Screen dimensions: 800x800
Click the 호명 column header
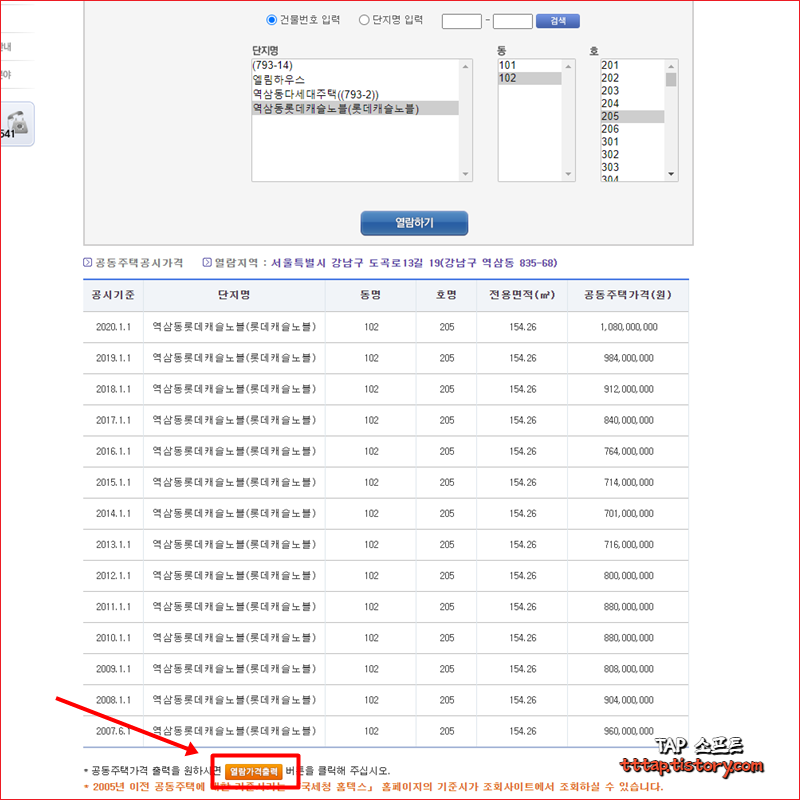[x=446, y=295]
